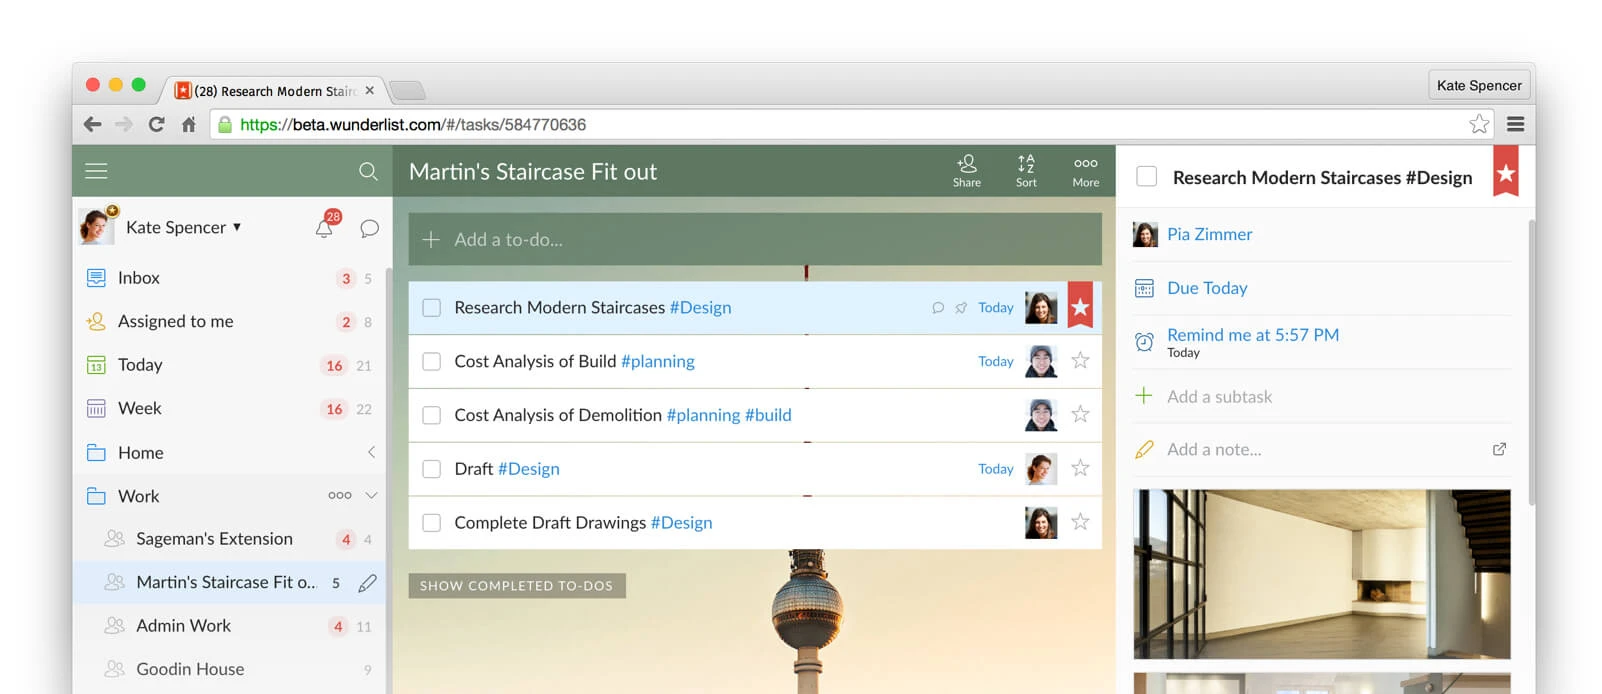Star the Draft #Design task
This screenshot has height=694, width=1602.
[x=1080, y=468]
